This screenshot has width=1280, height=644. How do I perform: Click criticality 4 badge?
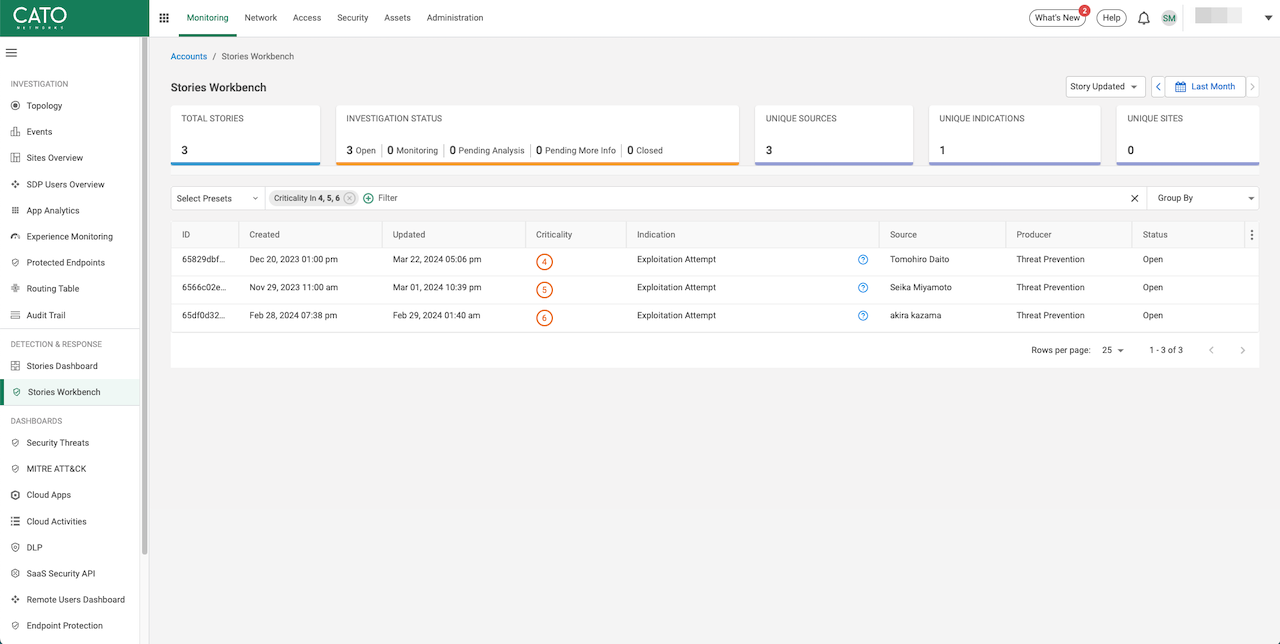point(544,262)
